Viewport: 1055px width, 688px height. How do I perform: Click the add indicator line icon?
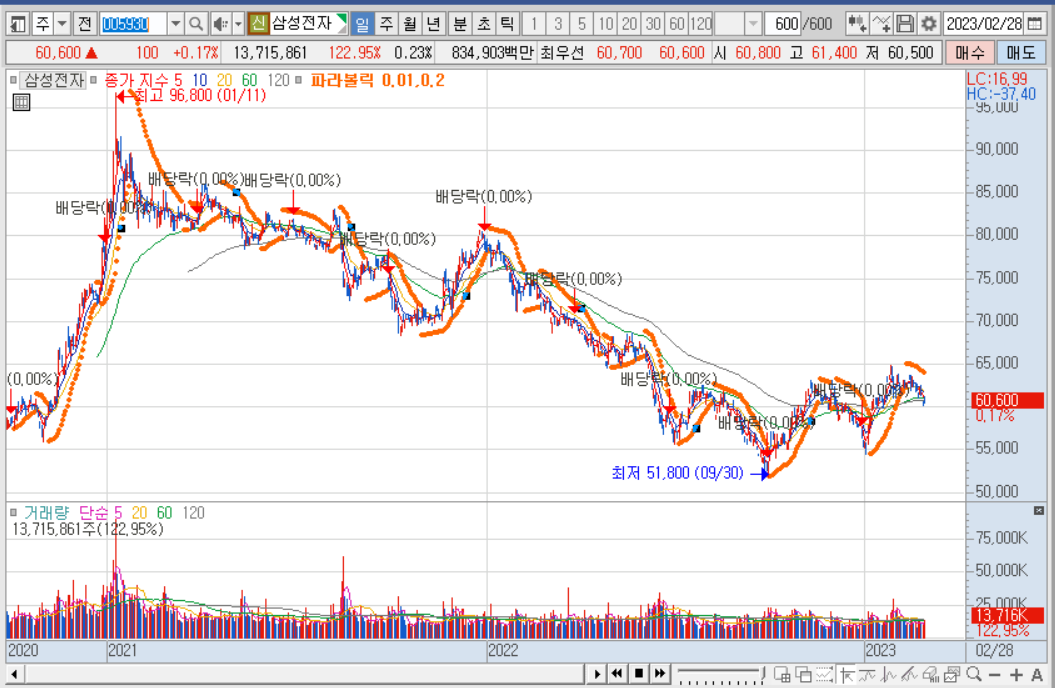(881, 24)
